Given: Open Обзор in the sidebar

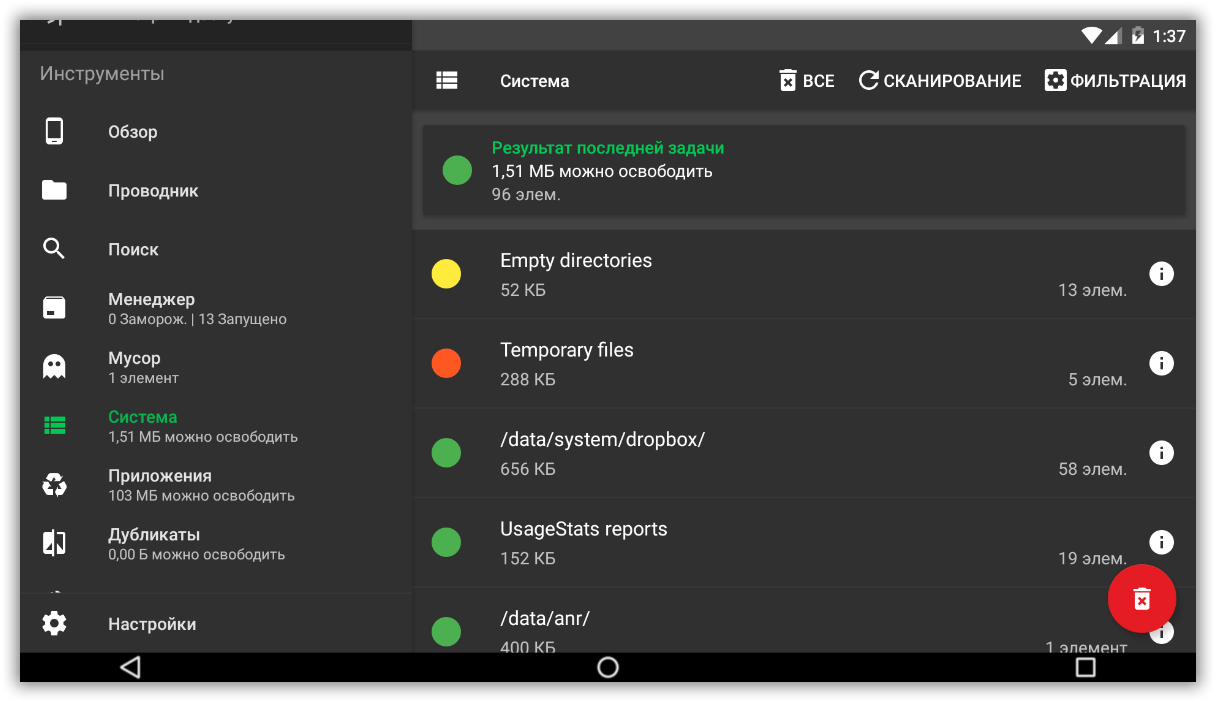Looking at the screenshot, I should click(x=133, y=132).
